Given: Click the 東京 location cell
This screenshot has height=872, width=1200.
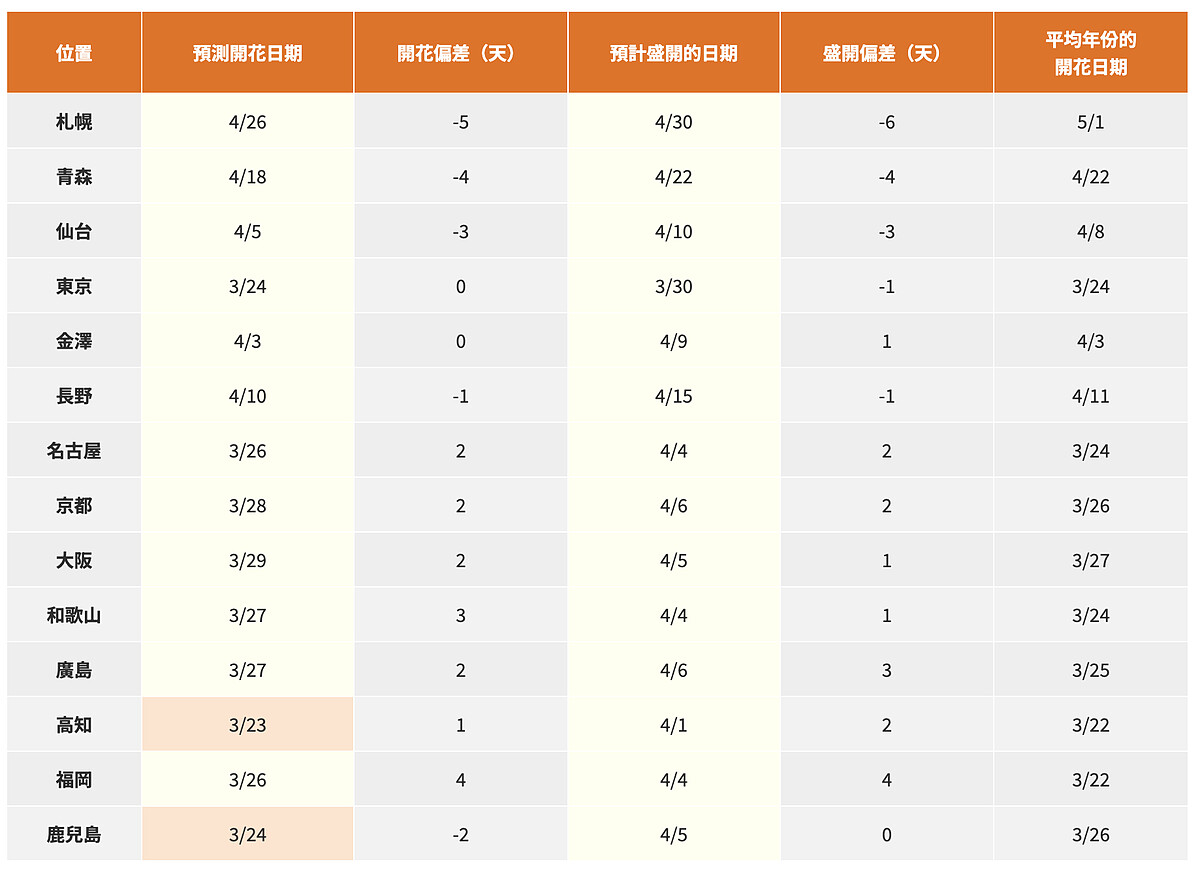Looking at the screenshot, I should tap(74, 287).
